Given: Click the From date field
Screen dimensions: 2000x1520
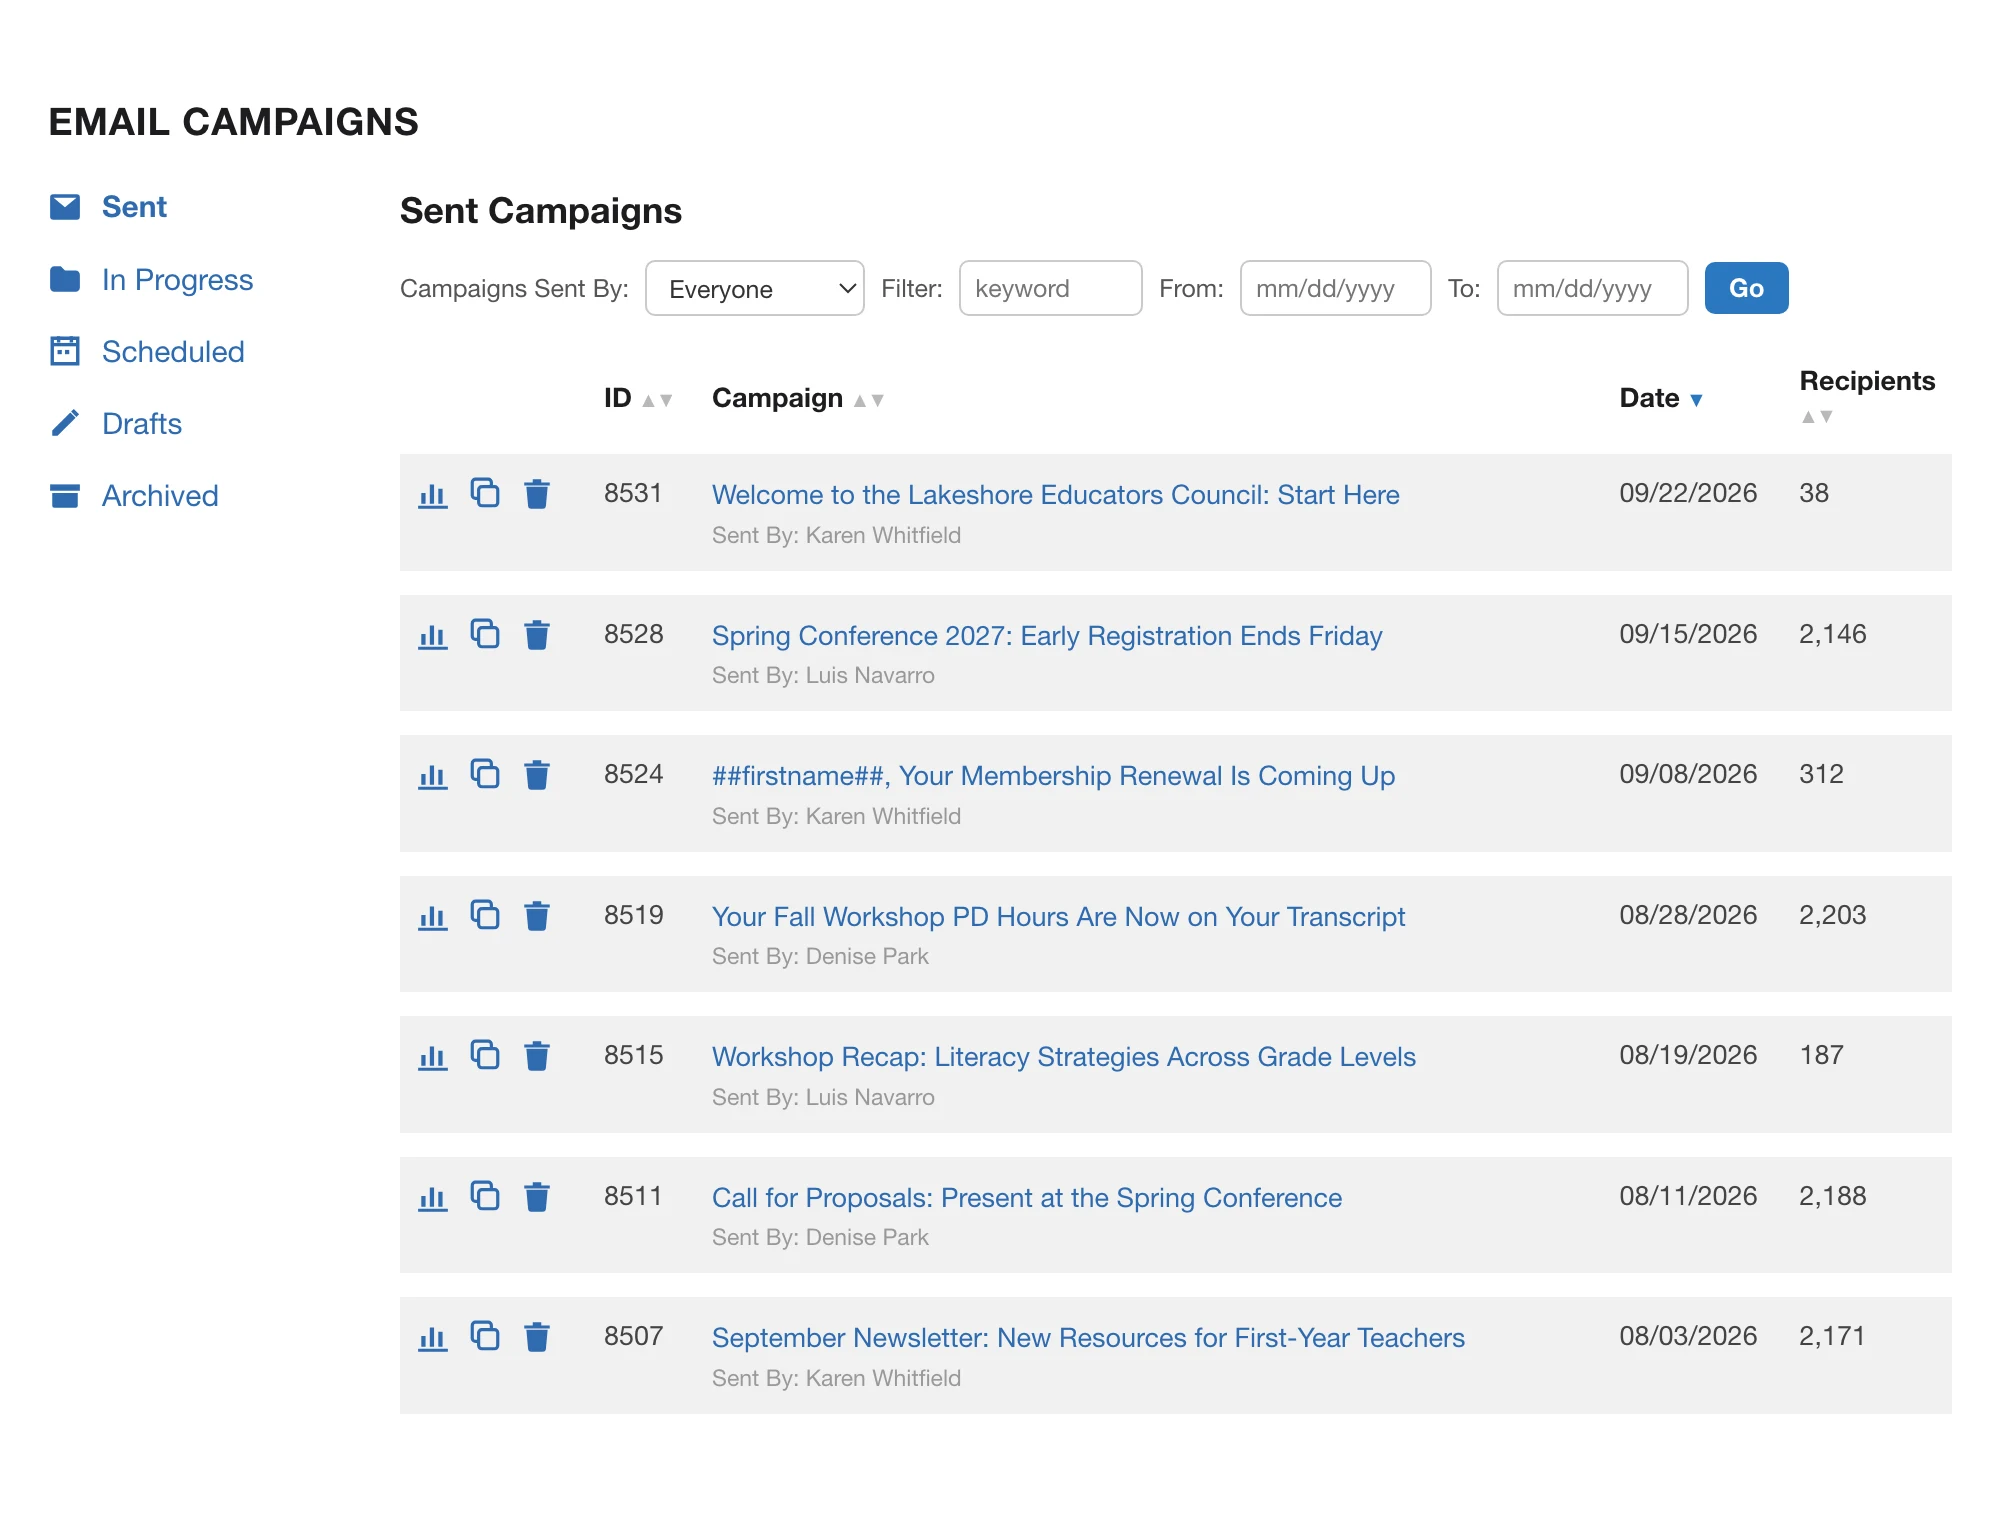Looking at the screenshot, I should [1335, 288].
